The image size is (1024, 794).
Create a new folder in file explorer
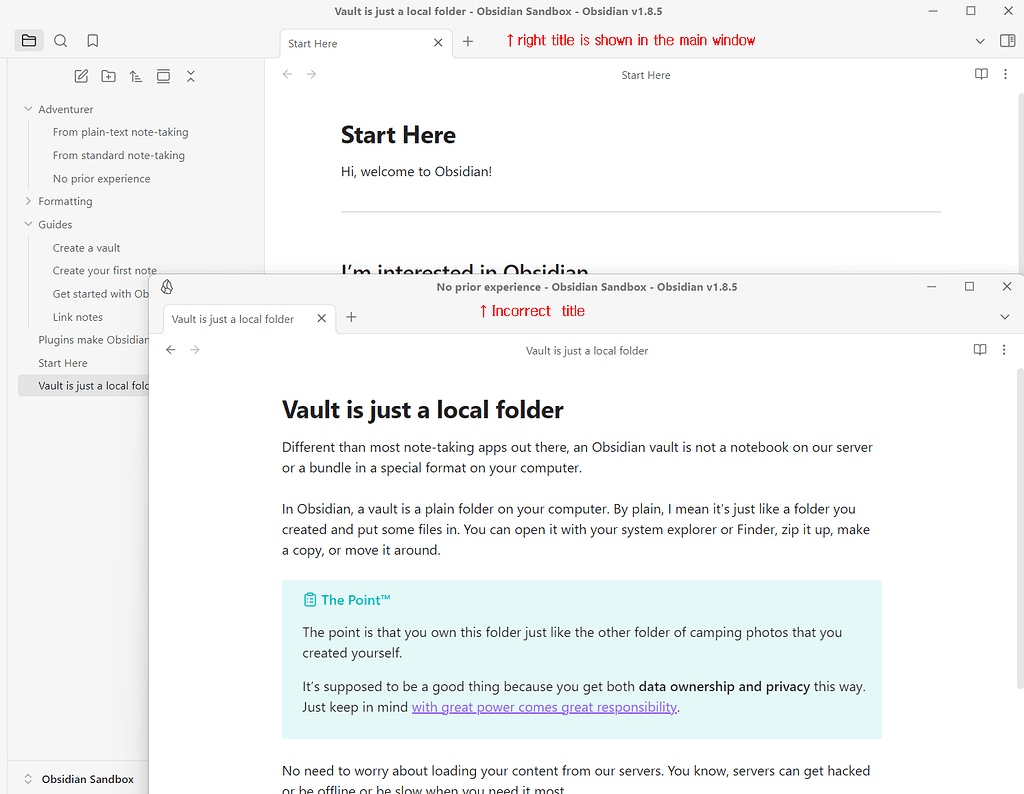[108, 76]
